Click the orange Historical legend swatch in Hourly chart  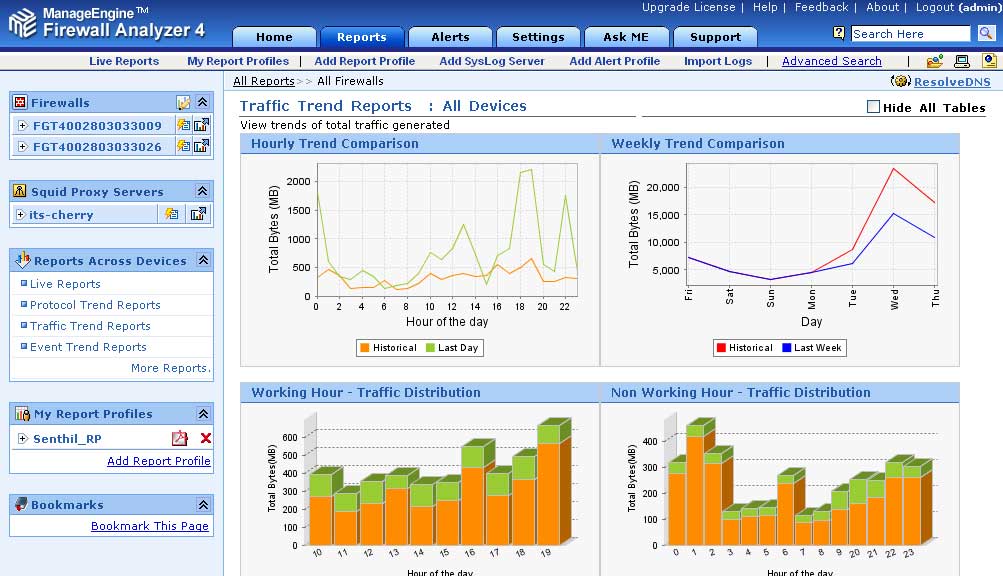364,348
